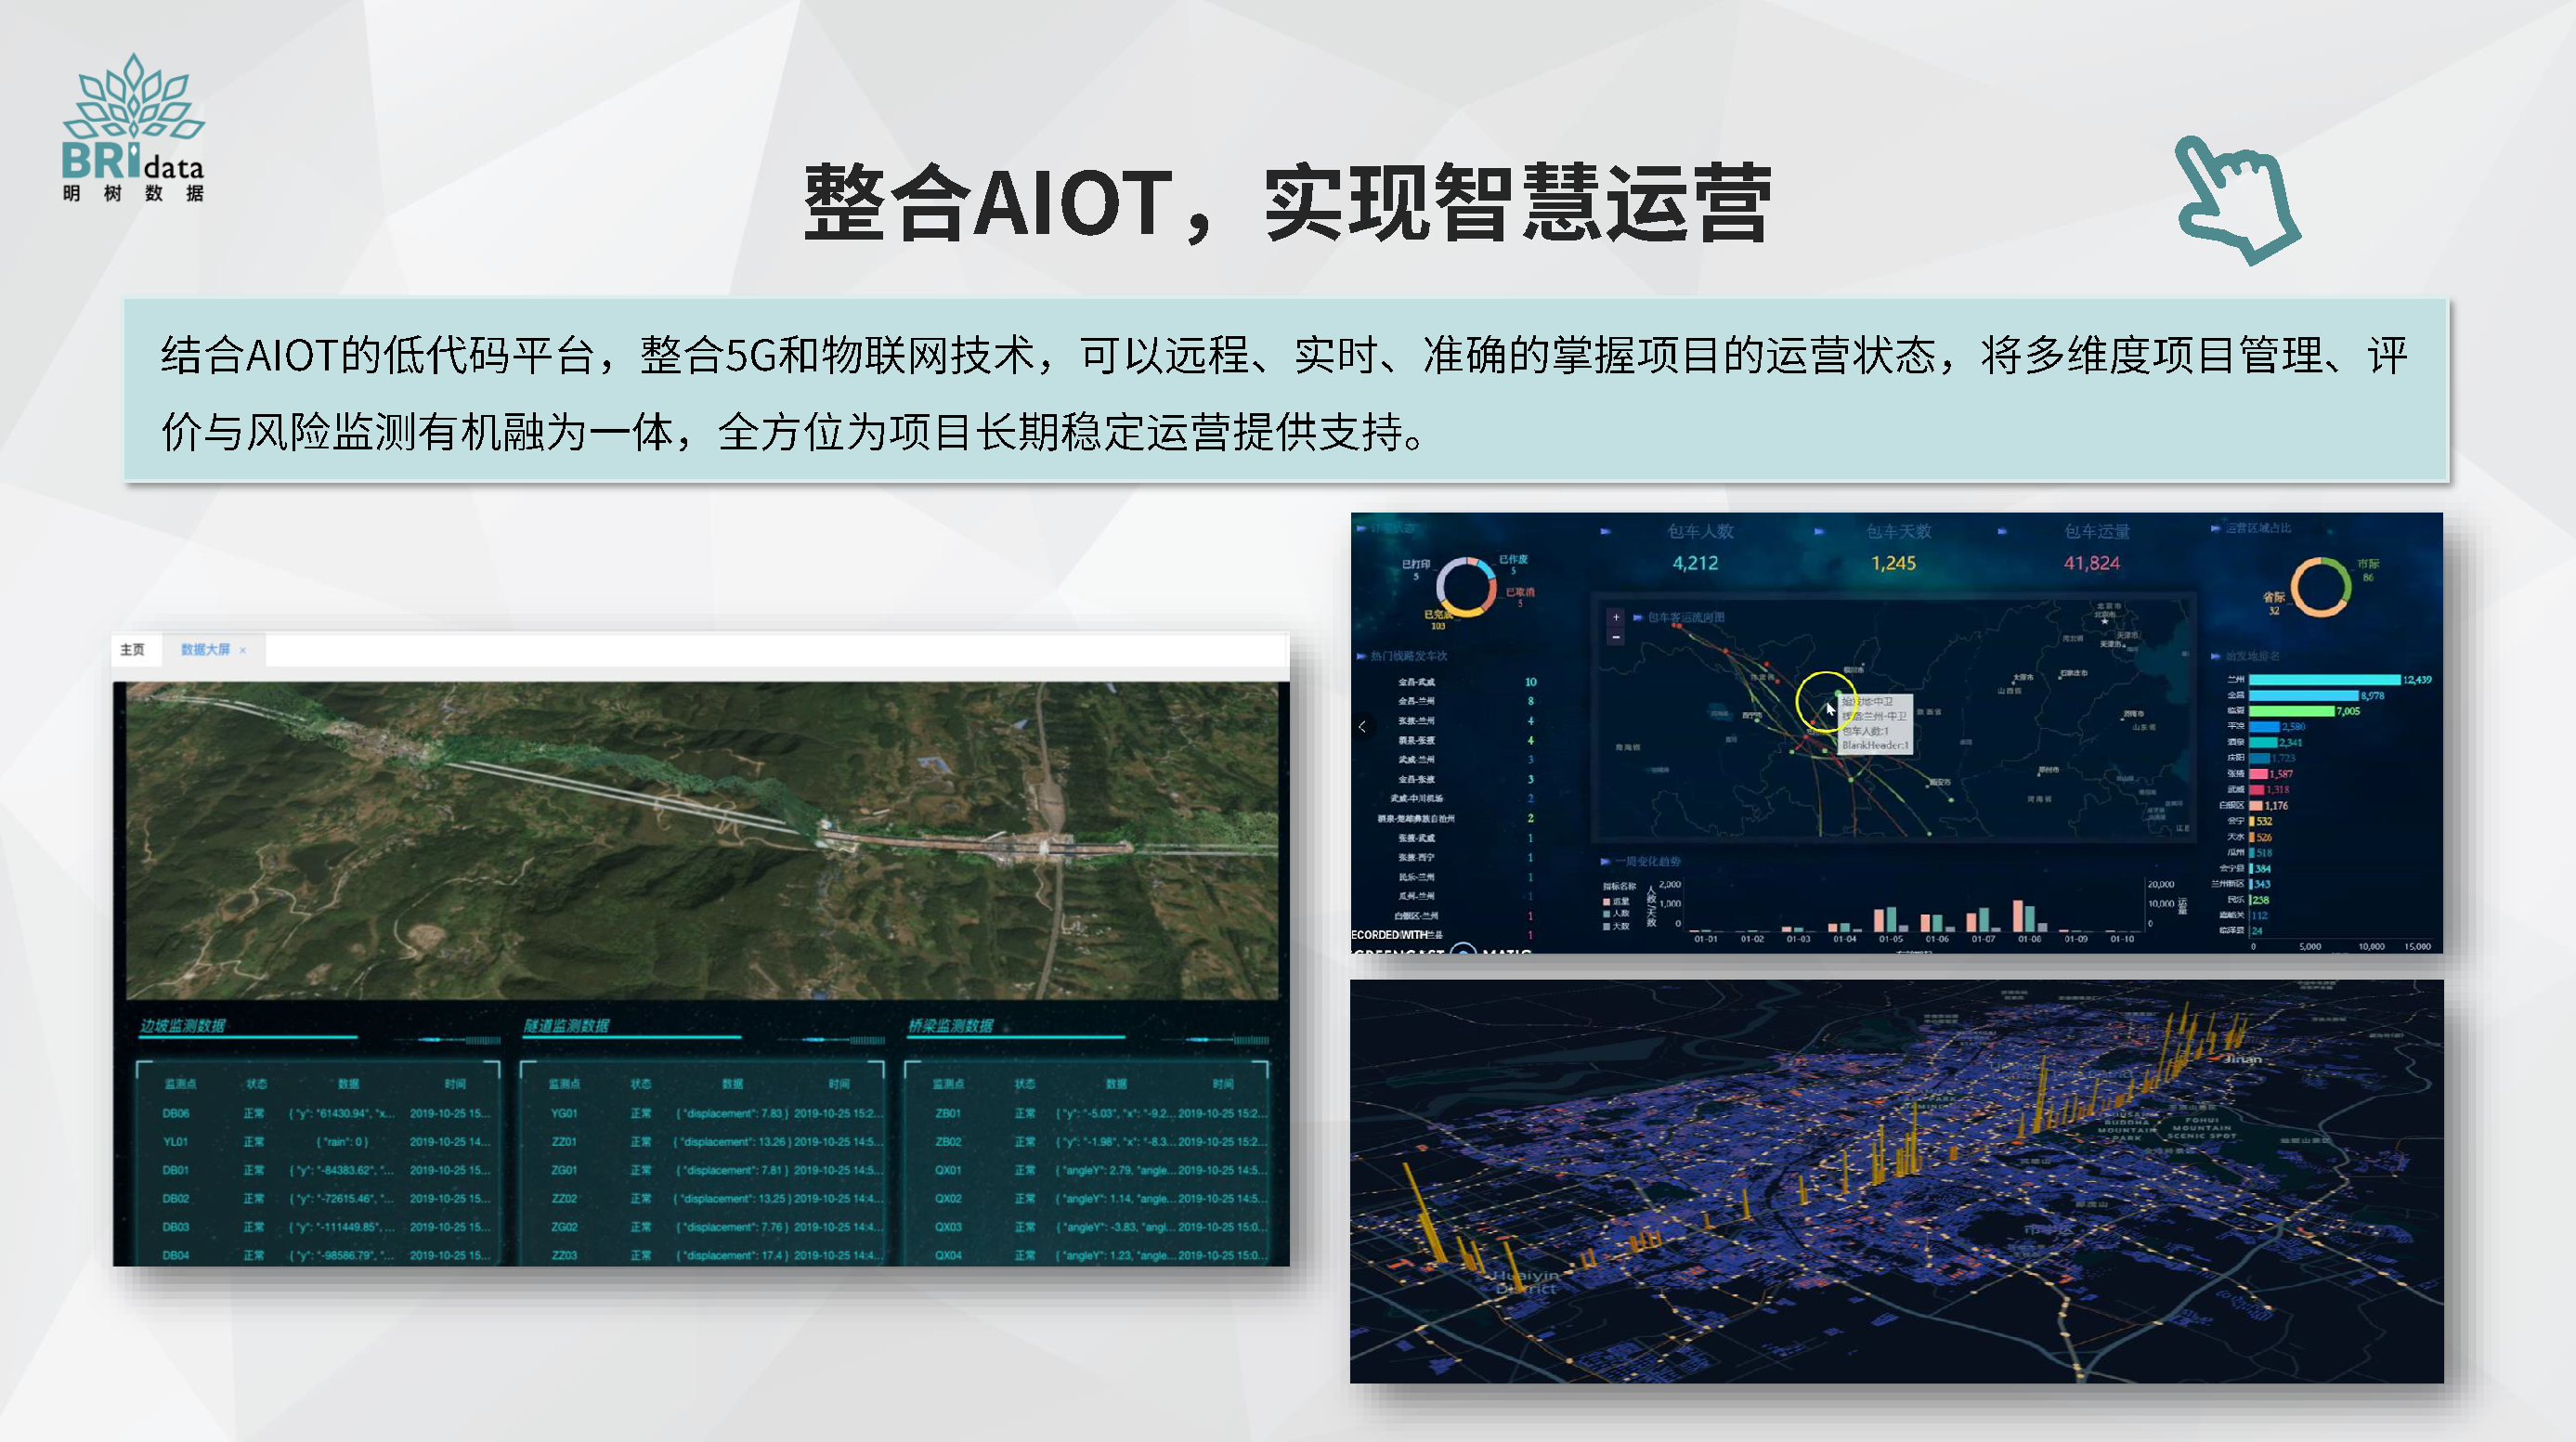Select the YL01 monitoring point row
2576x1442 pixels.
click(318, 1141)
